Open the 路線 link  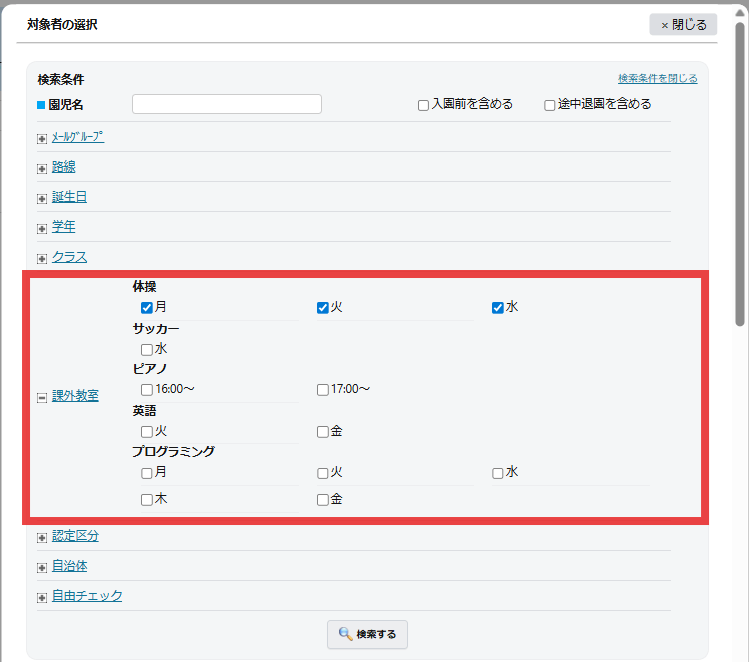click(64, 167)
